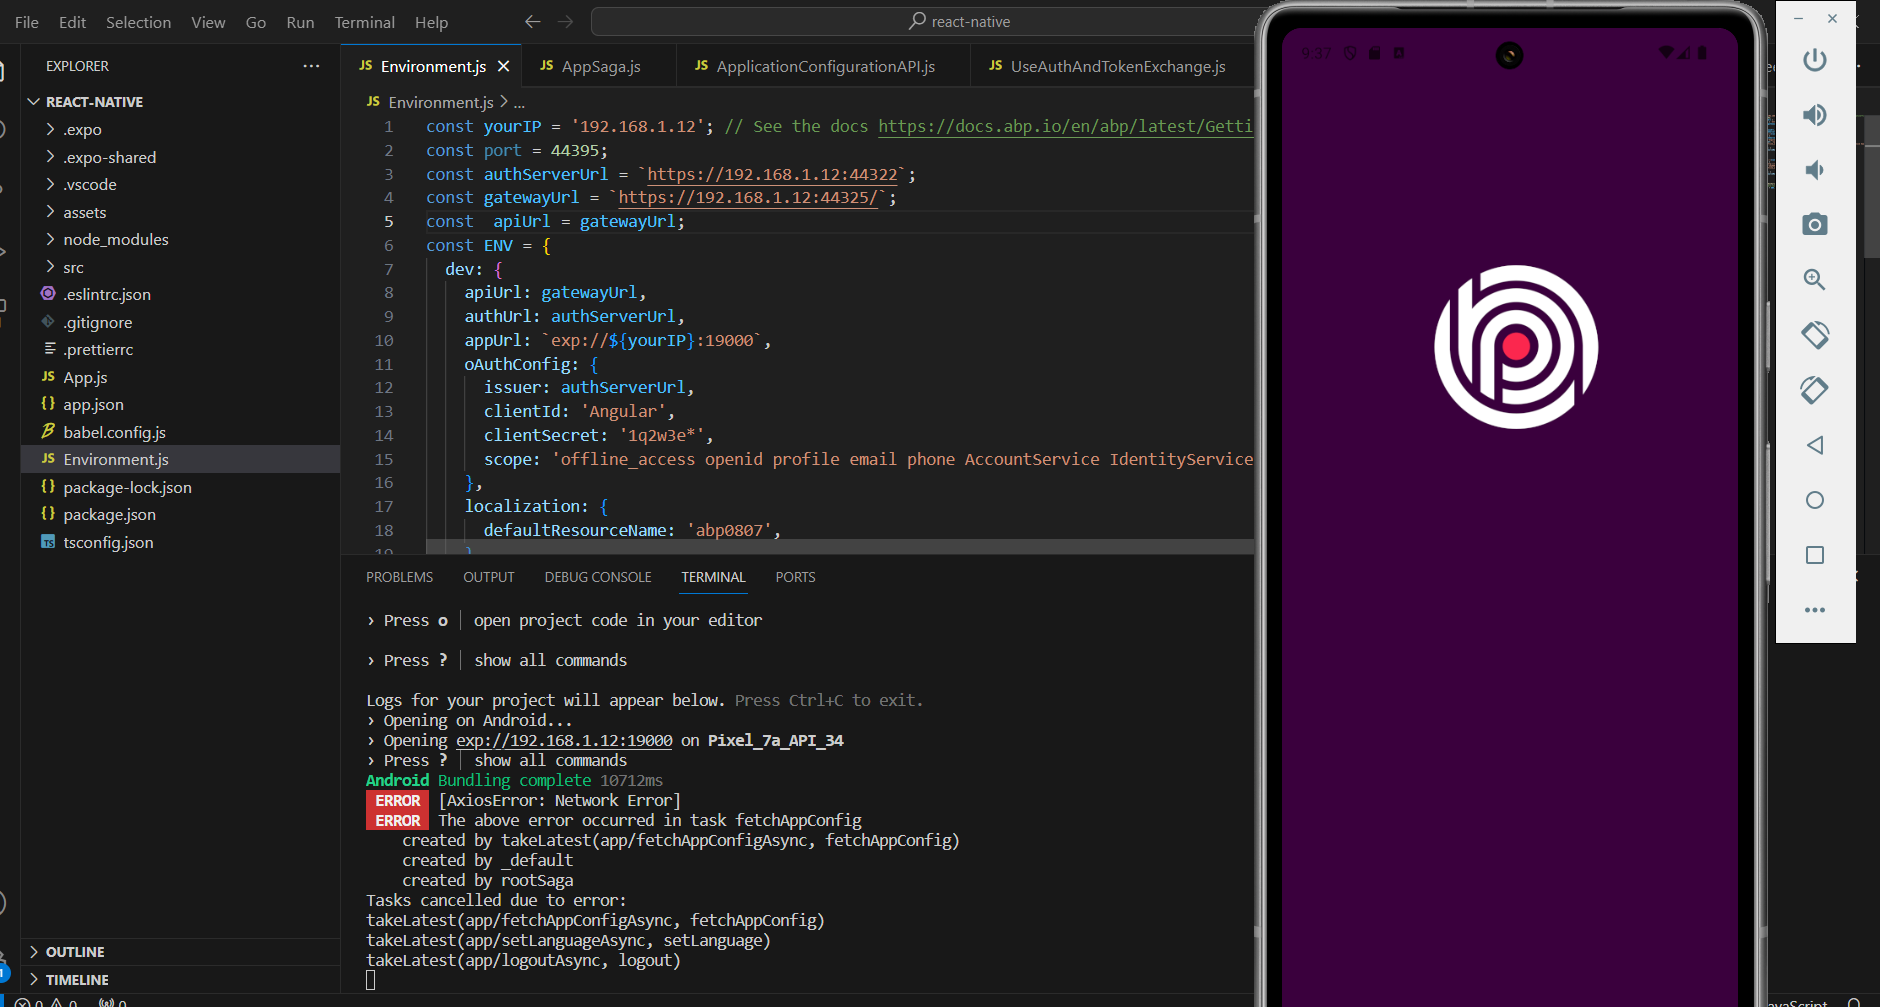Click the emulator volume down icon
This screenshot has height=1007, width=1880.
pyautogui.click(x=1814, y=170)
